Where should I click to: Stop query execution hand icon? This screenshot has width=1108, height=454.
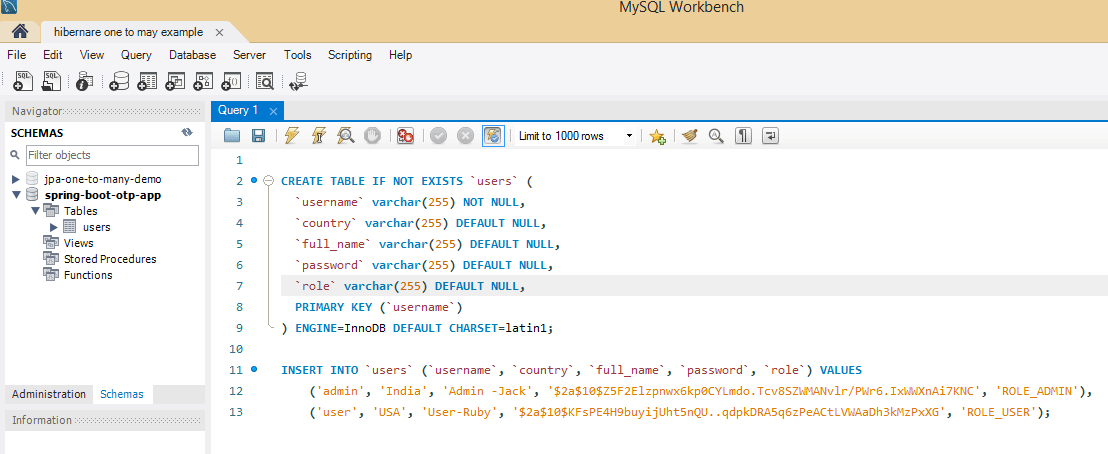point(372,136)
